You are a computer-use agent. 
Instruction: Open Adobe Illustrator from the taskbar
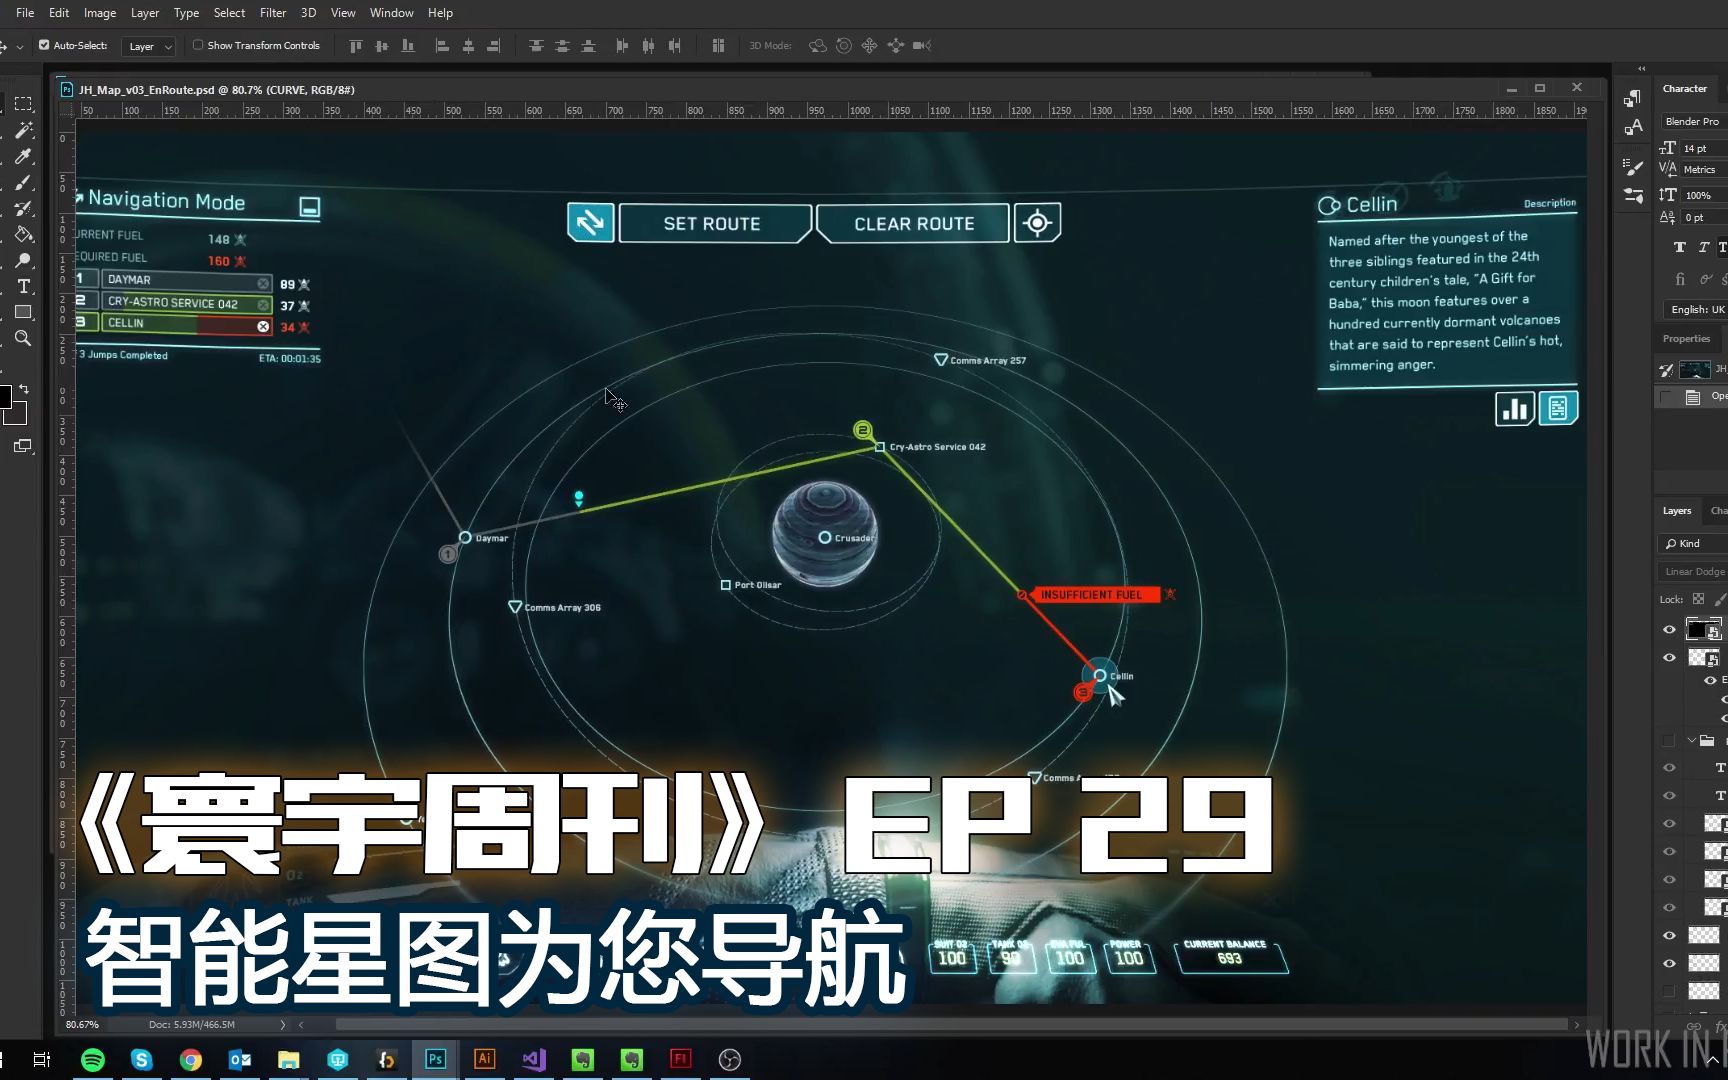(484, 1060)
